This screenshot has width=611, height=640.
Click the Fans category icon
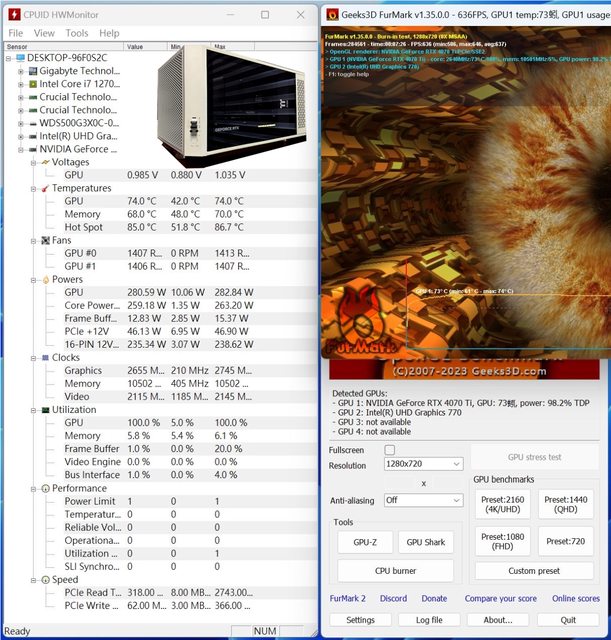point(44,240)
